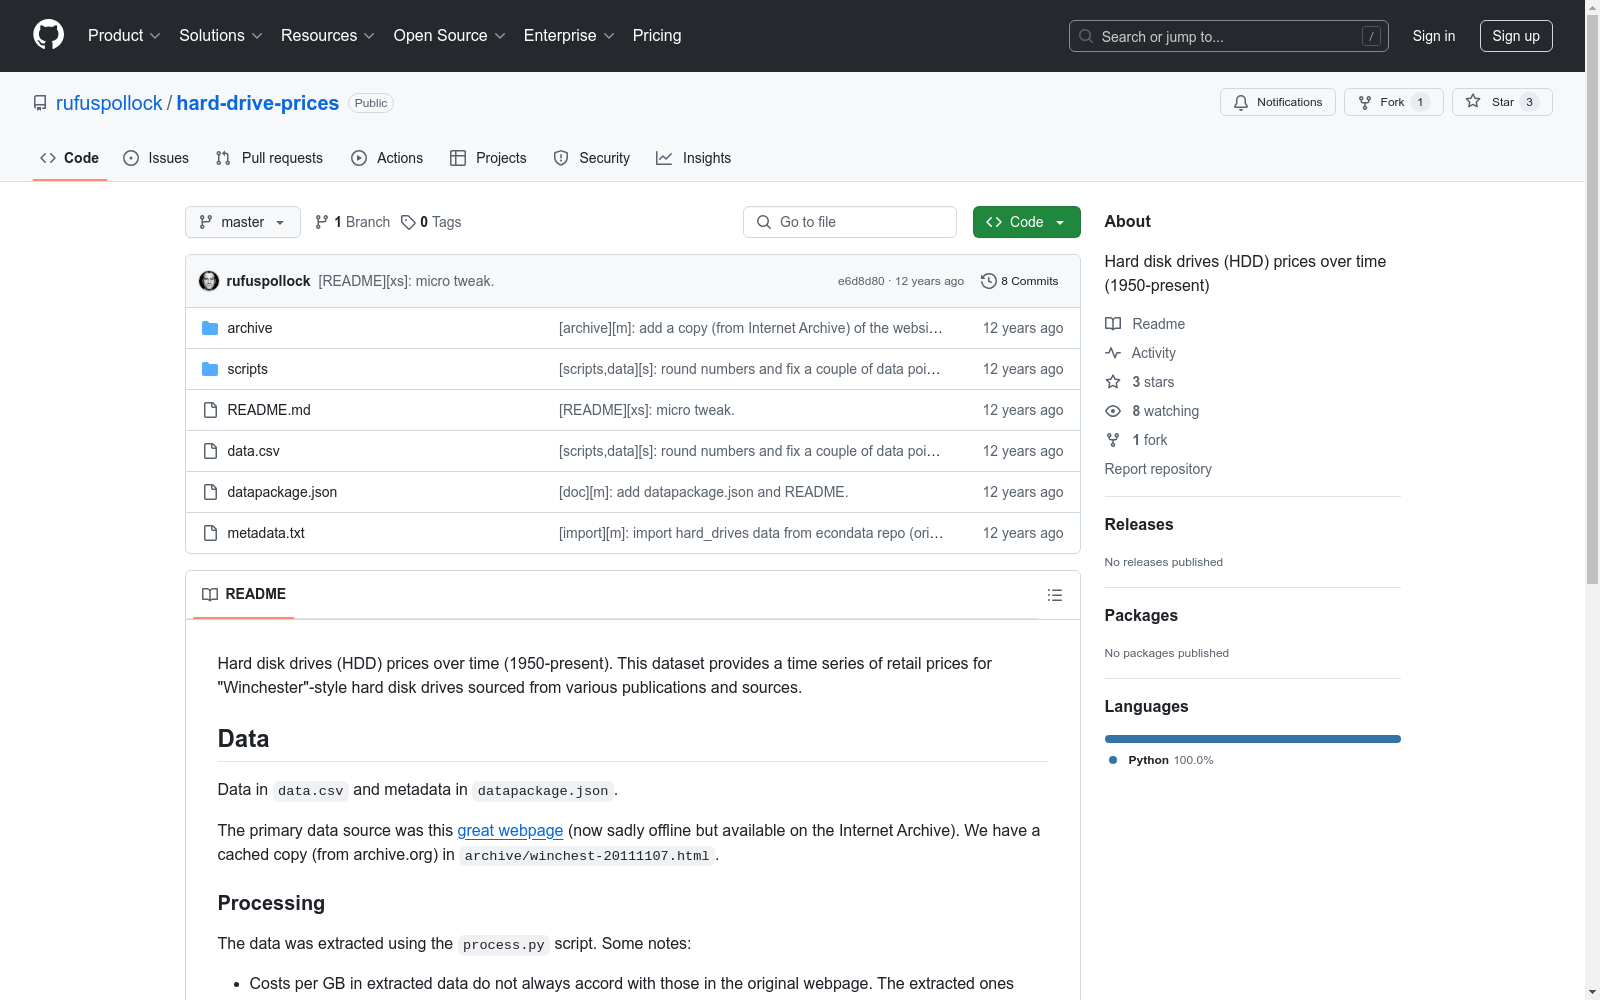This screenshot has width=1600, height=1000.
Task: Click the stars icon in About
Action: pyautogui.click(x=1113, y=382)
